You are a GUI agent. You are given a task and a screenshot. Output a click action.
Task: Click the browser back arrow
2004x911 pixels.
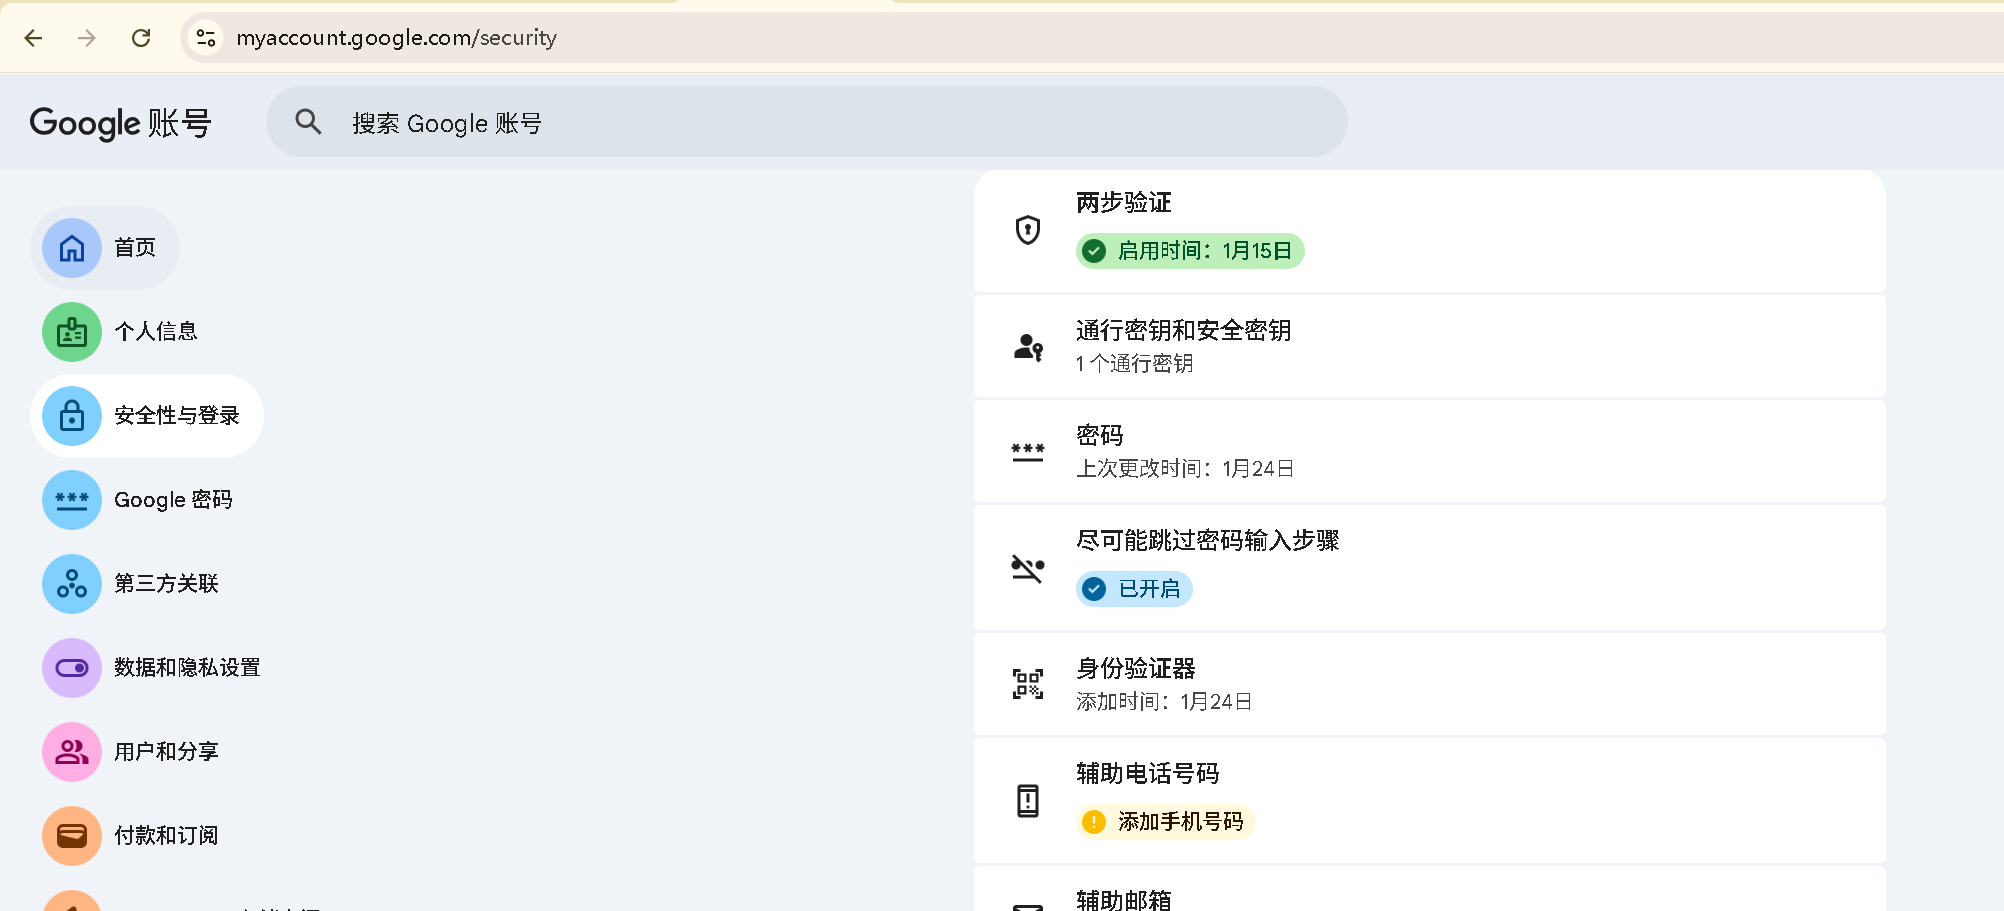[x=33, y=38]
